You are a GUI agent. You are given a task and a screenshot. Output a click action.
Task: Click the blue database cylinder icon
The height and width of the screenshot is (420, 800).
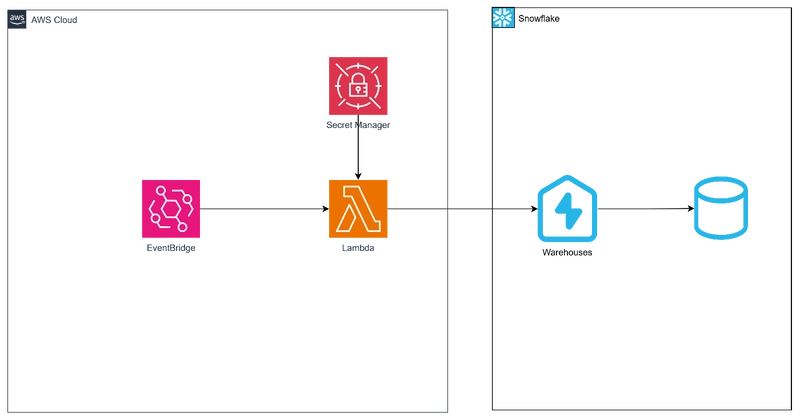[x=720, y=206]
